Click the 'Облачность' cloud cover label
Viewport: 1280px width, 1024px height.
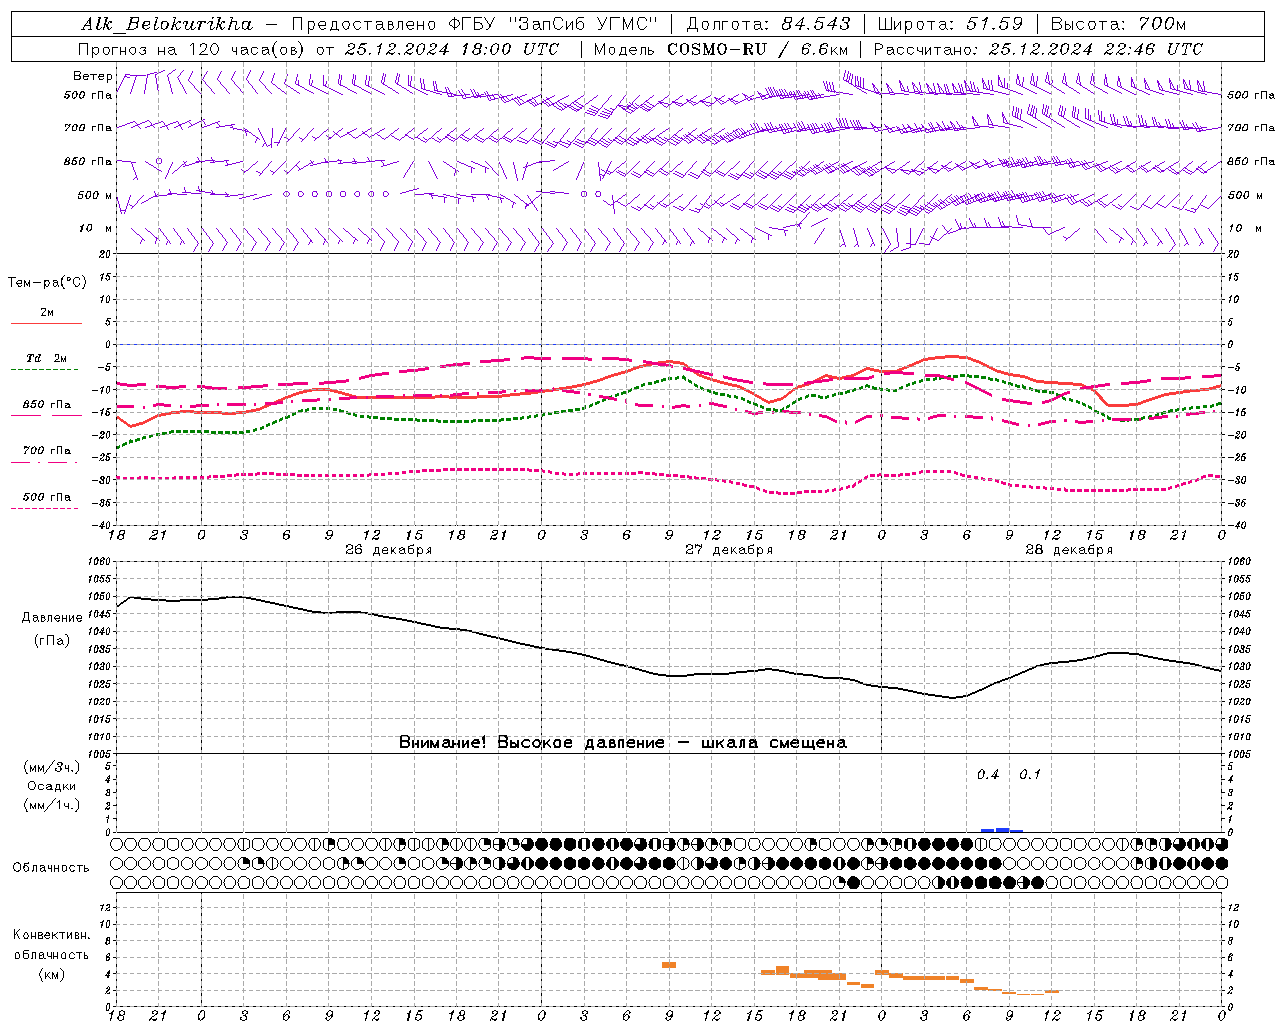point(51,868)
